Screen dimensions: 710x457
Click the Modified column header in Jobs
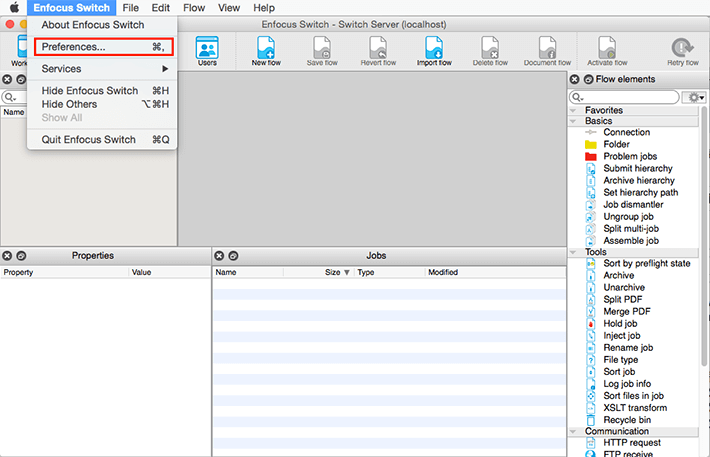(443, 272)
